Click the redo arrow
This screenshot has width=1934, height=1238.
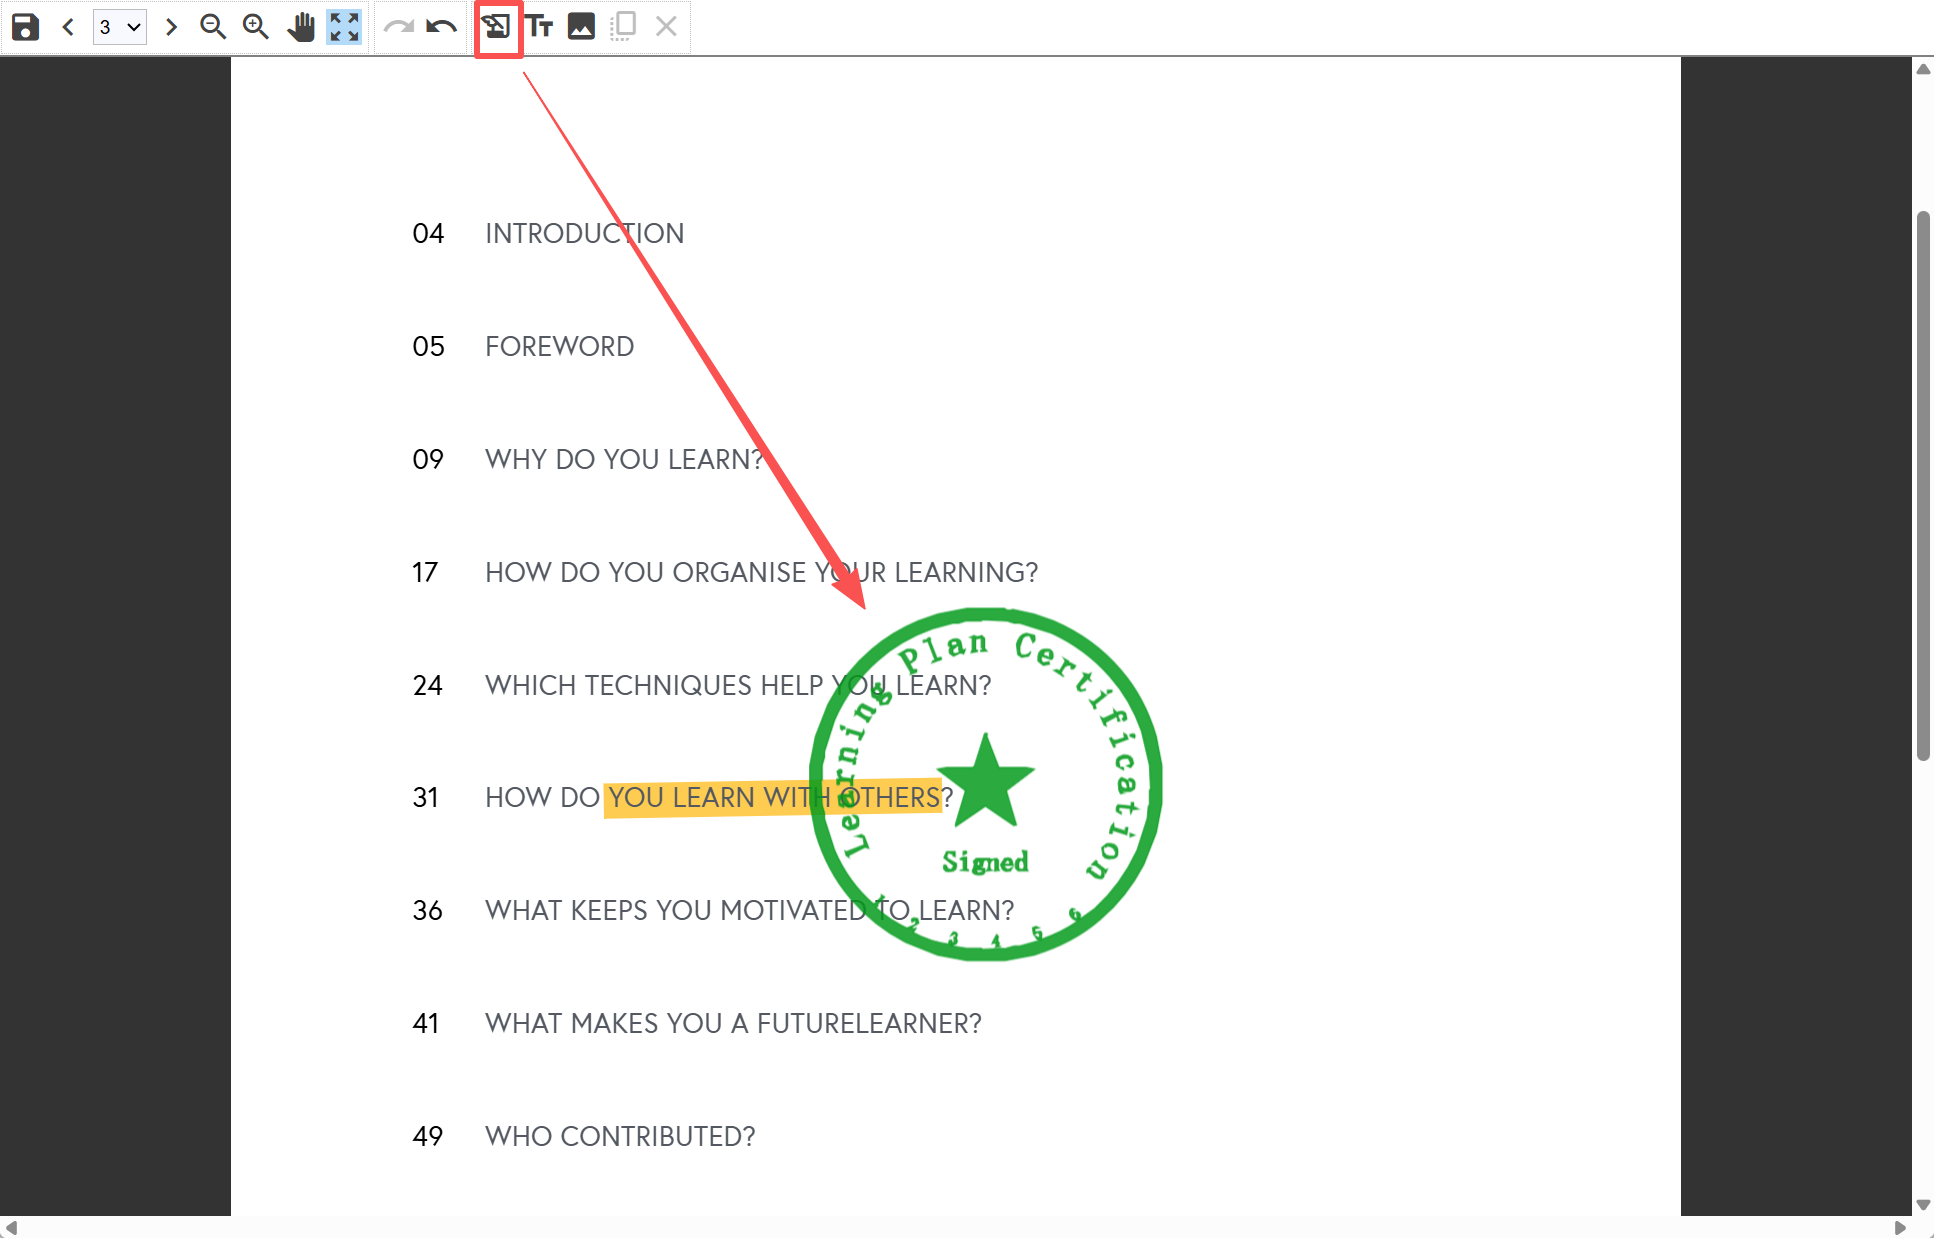398,27
